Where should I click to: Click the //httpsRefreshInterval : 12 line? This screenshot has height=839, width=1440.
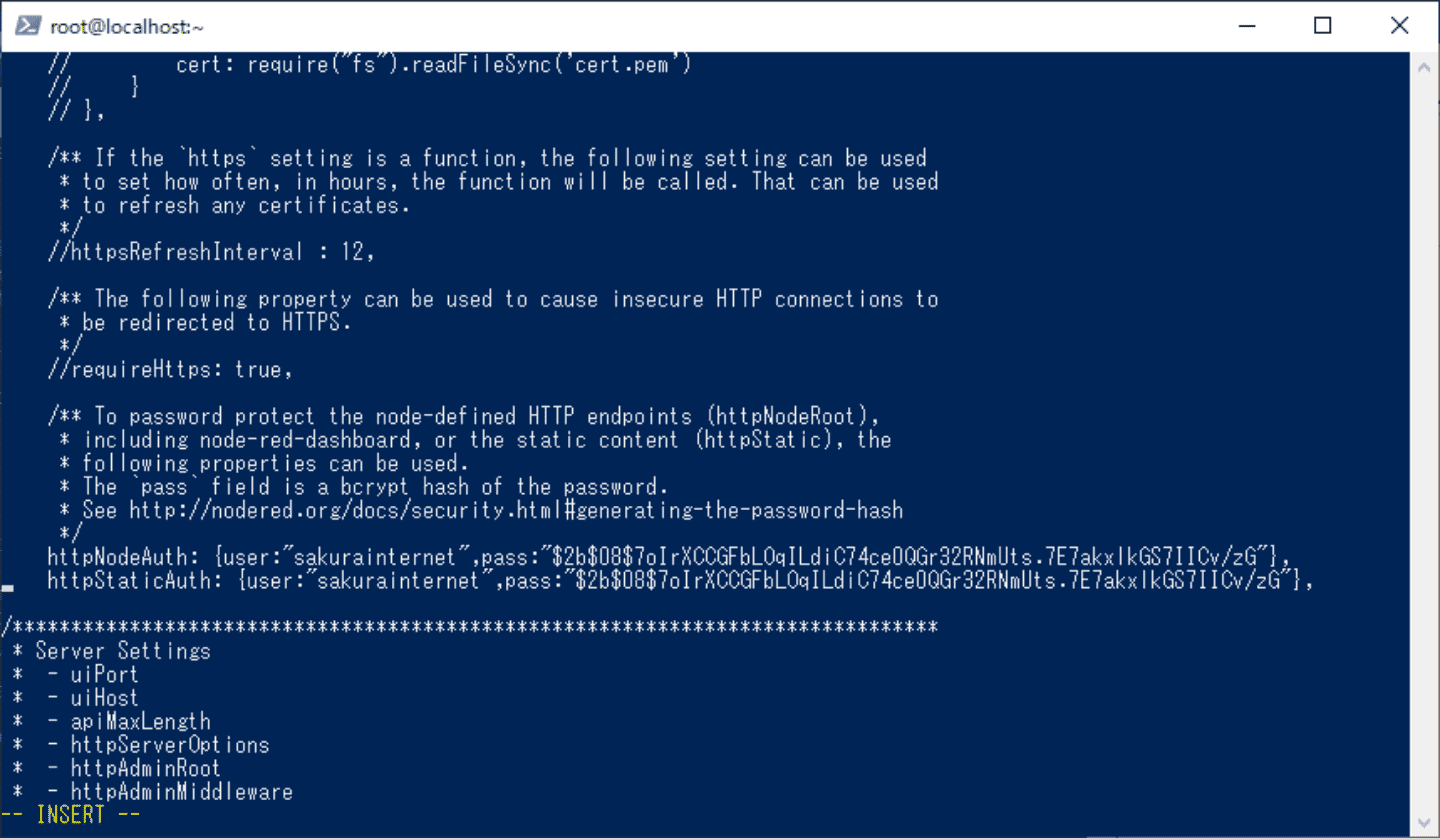coord(211,252)
